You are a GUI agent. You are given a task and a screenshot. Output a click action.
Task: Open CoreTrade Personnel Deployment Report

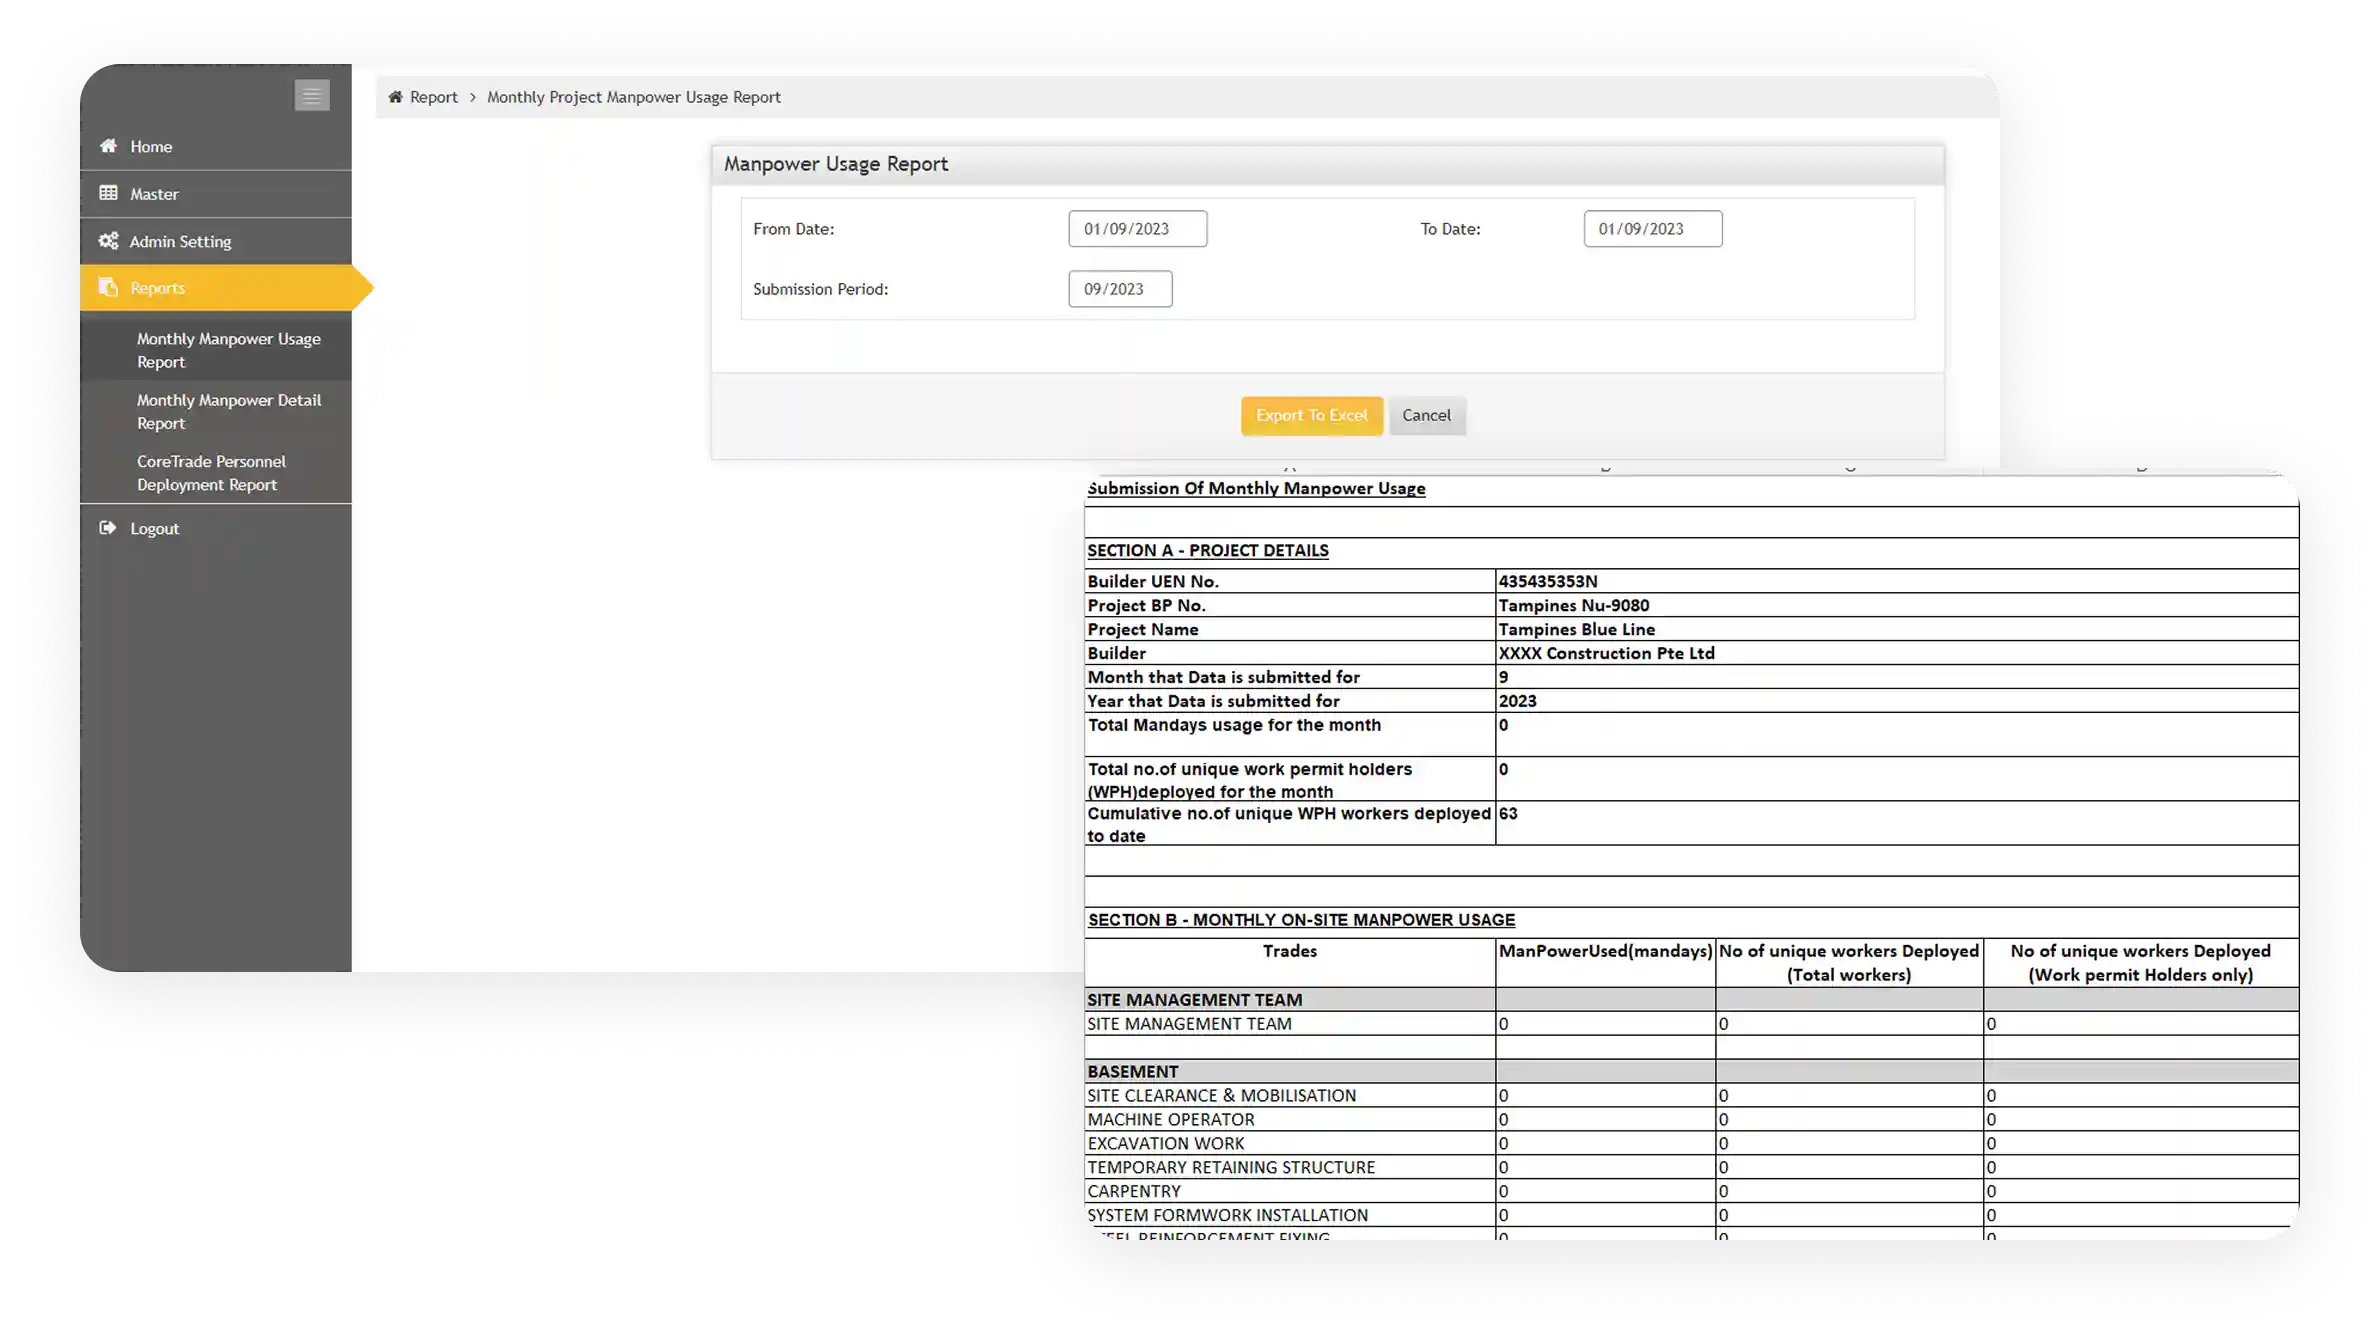(x=210, y=472)
